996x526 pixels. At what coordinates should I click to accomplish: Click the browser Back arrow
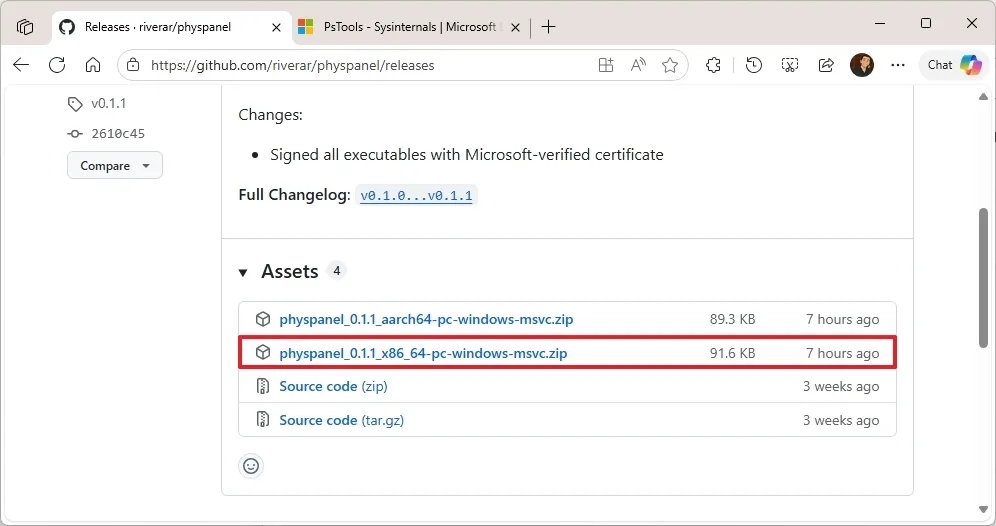21,65
